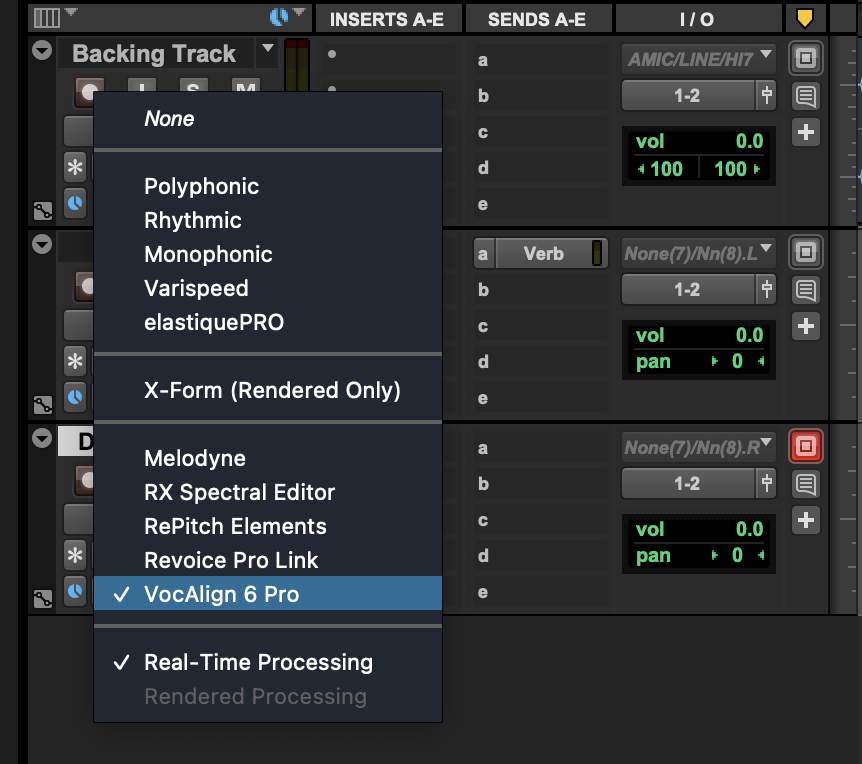Click the red object icon on third track
Image resolution: width=862 pixels, height=764 pixels.
point(806,446)
